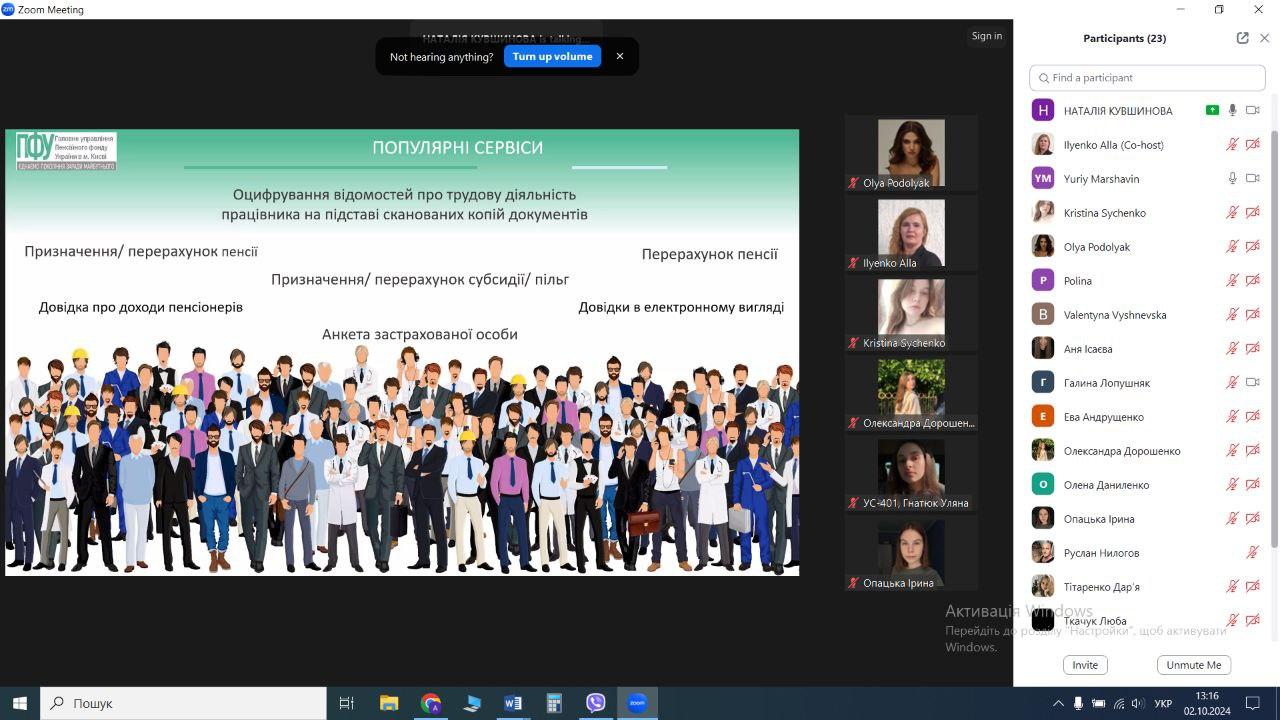Open the clock and date 13:16
Viewport: 1280px width, 720px height.
tap(1207, 703)
